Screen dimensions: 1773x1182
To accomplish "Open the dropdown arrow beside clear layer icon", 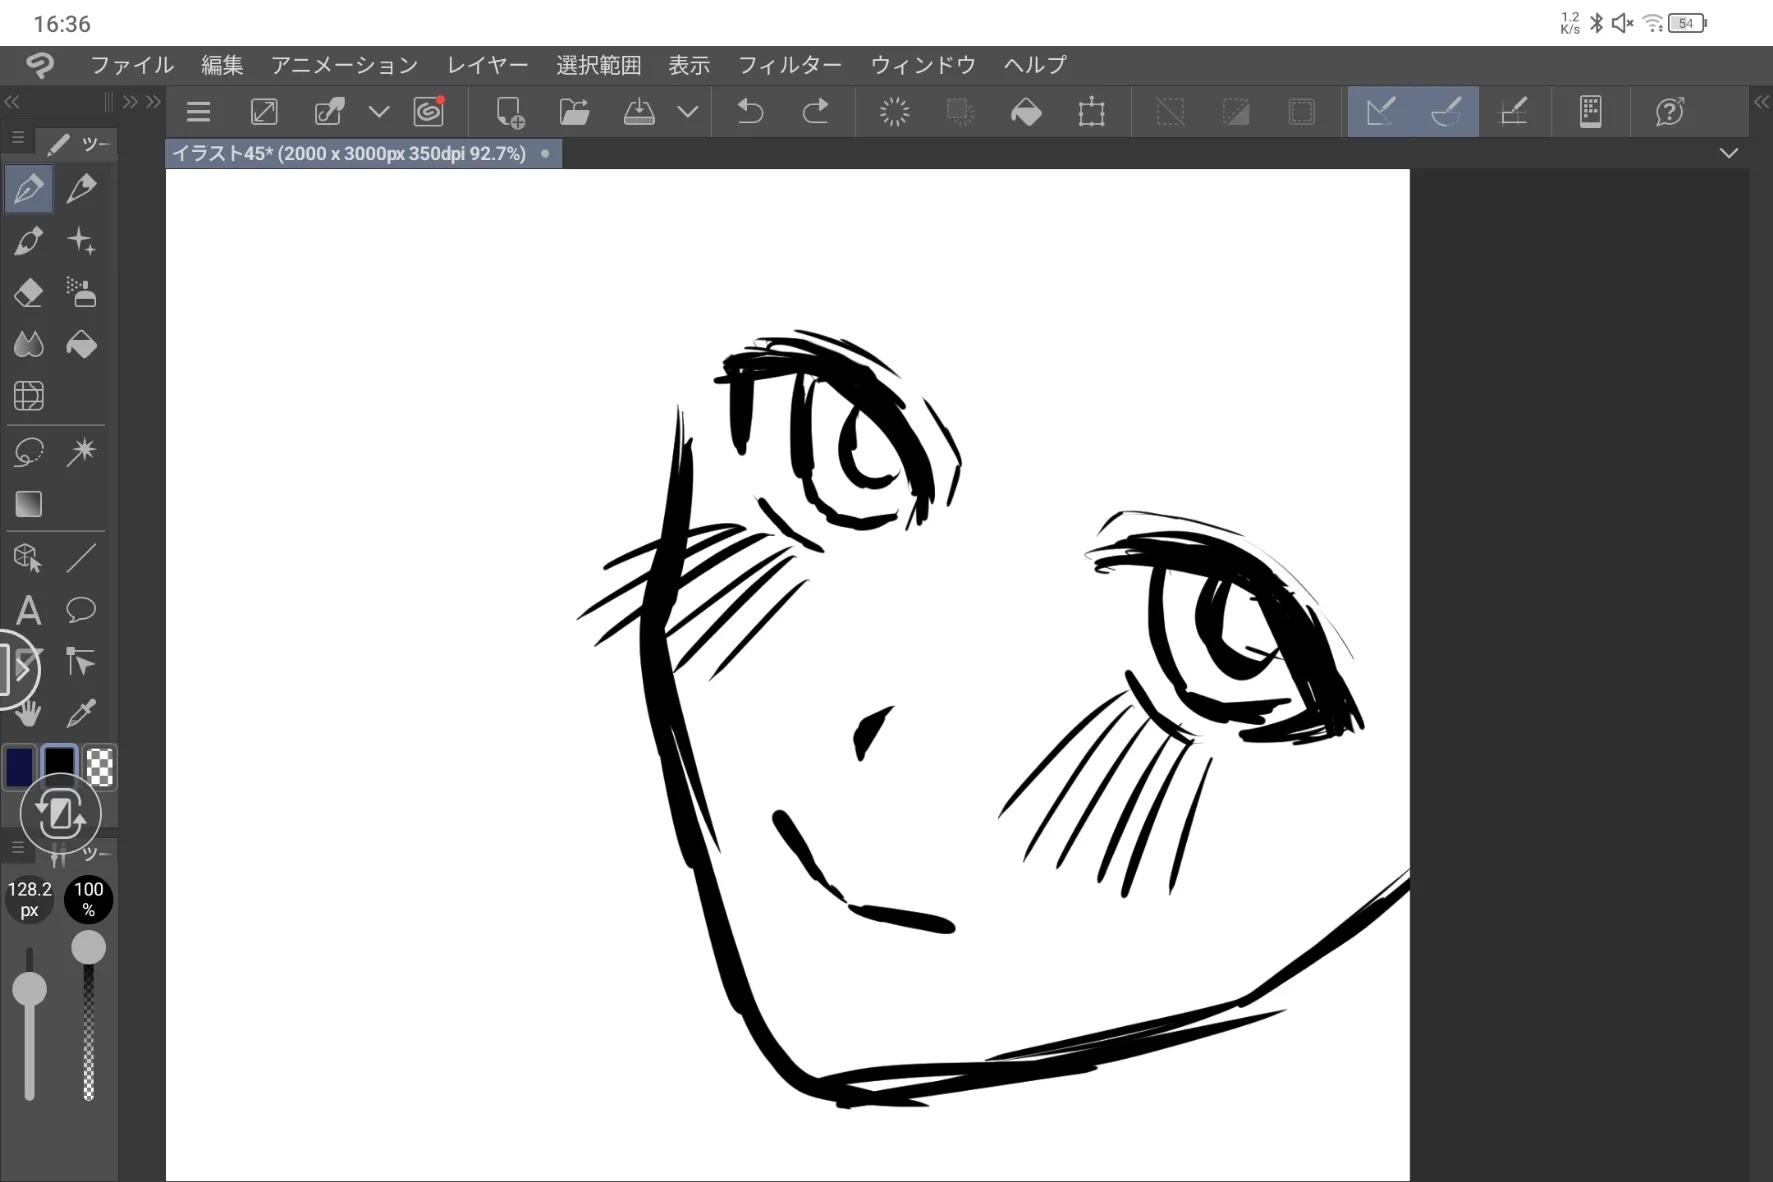I will coord(378,111).
